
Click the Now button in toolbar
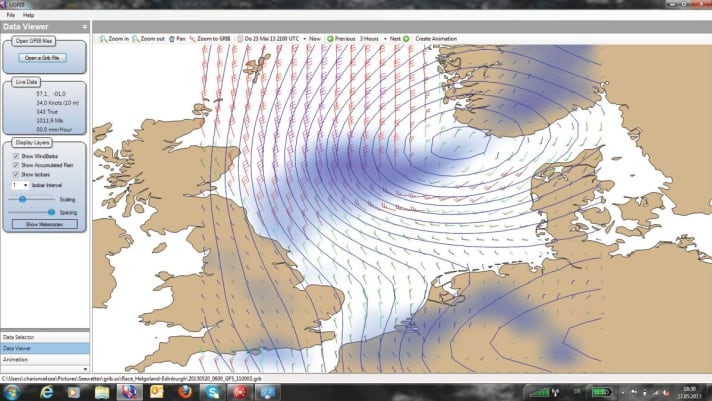coord(315,39)
